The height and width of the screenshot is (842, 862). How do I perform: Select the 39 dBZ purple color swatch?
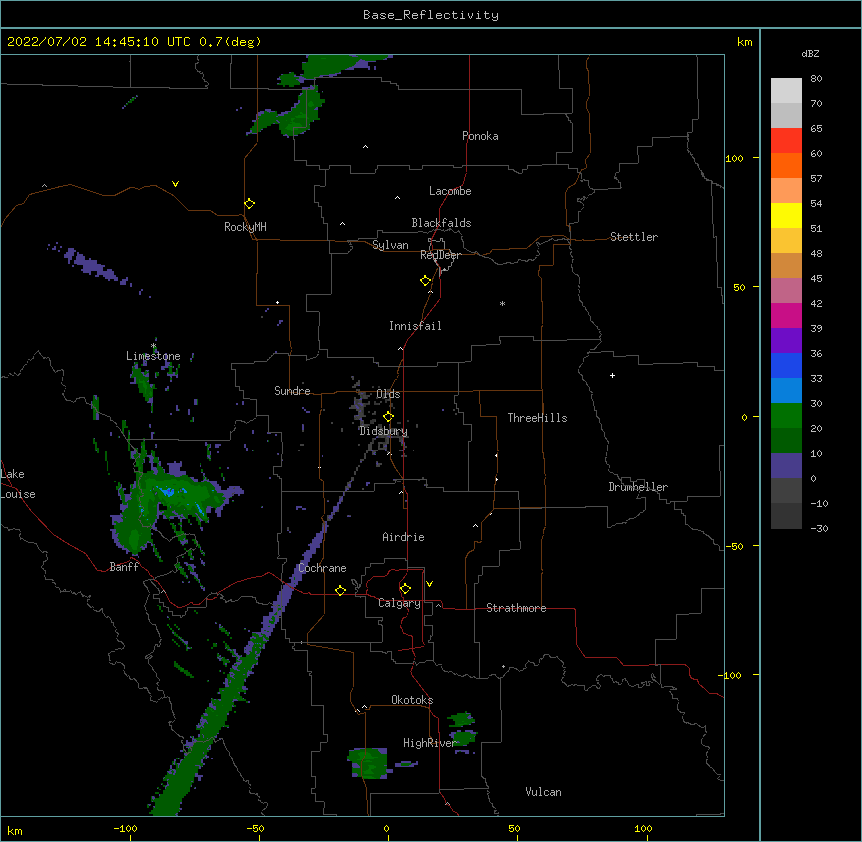pos(786,341)
